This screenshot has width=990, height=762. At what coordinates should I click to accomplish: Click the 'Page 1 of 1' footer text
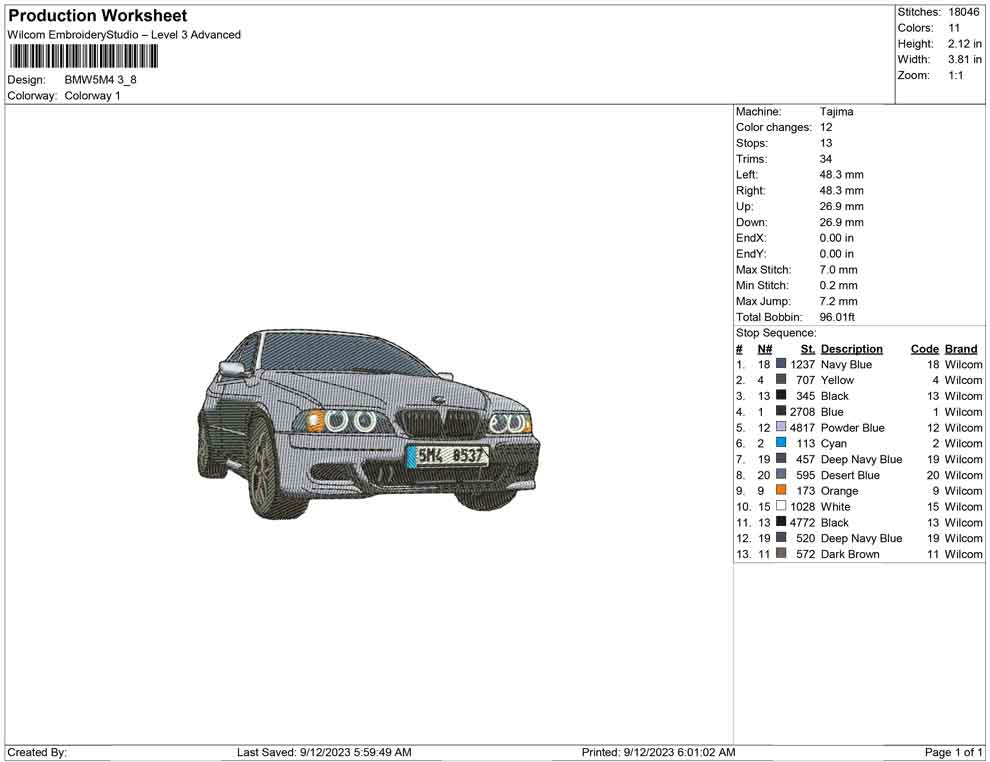click(953, 752)
